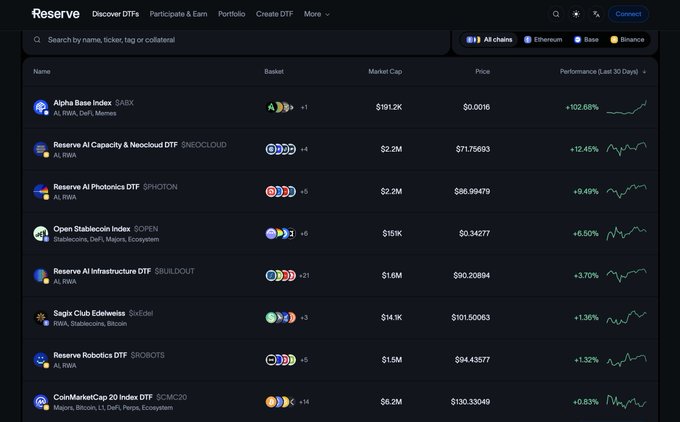The width and height of the screenshot is (680, 422).
Task: Sort by Performance (Last 30 Days) arrow
Action: 644,72
